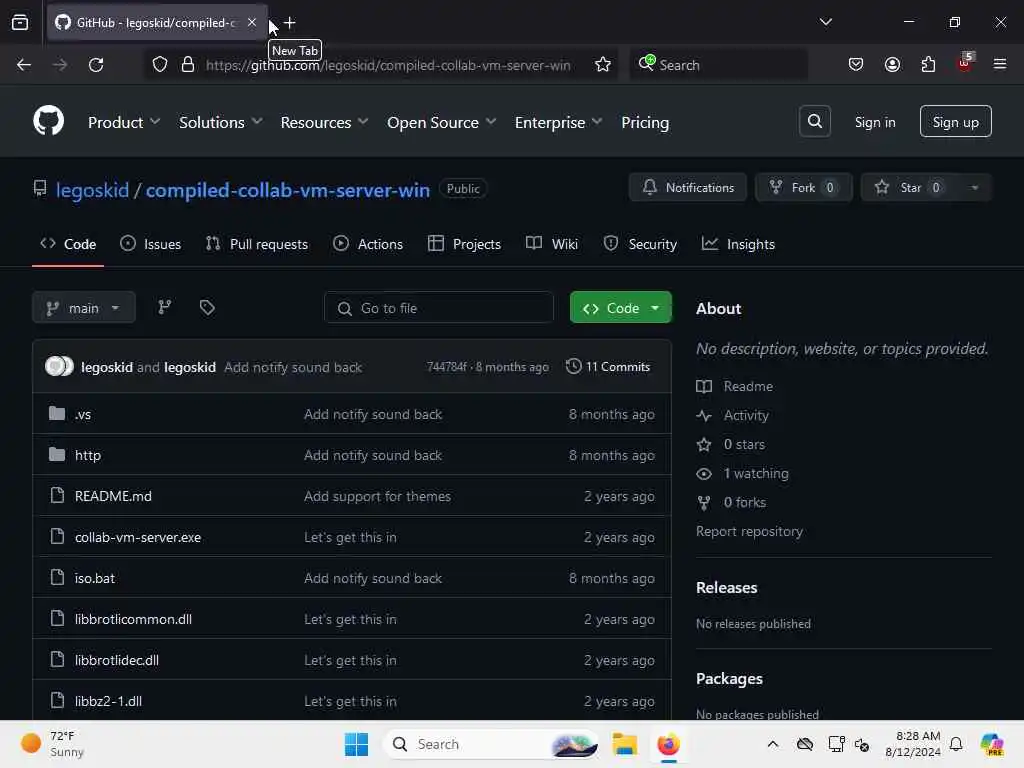Open Activity in About sidebar
Screen dimensions: 1024x768
733,415
